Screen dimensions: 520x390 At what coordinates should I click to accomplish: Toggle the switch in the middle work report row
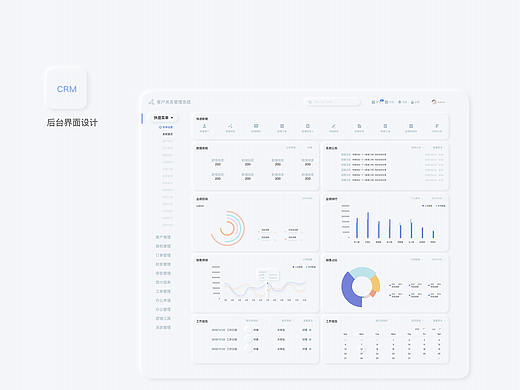248,339
